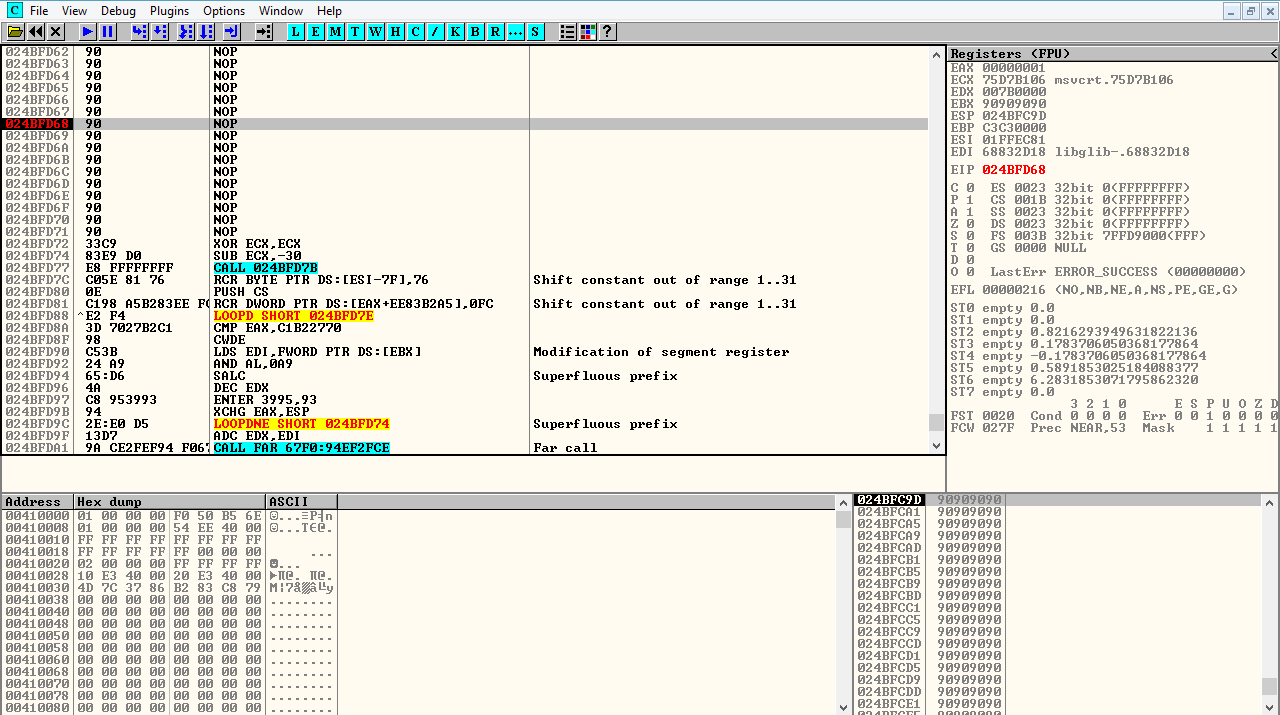
Task: Click the disassembly pane vertical scrollbar thumb
Action: 936,422
